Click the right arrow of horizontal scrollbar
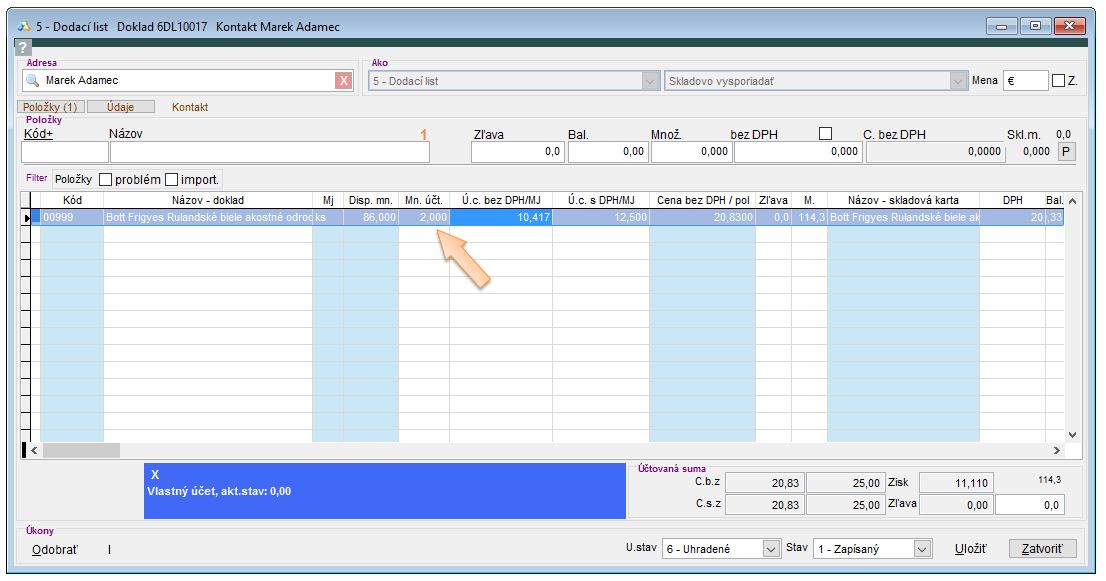The image size is (1106, 581). (1058, 451)
